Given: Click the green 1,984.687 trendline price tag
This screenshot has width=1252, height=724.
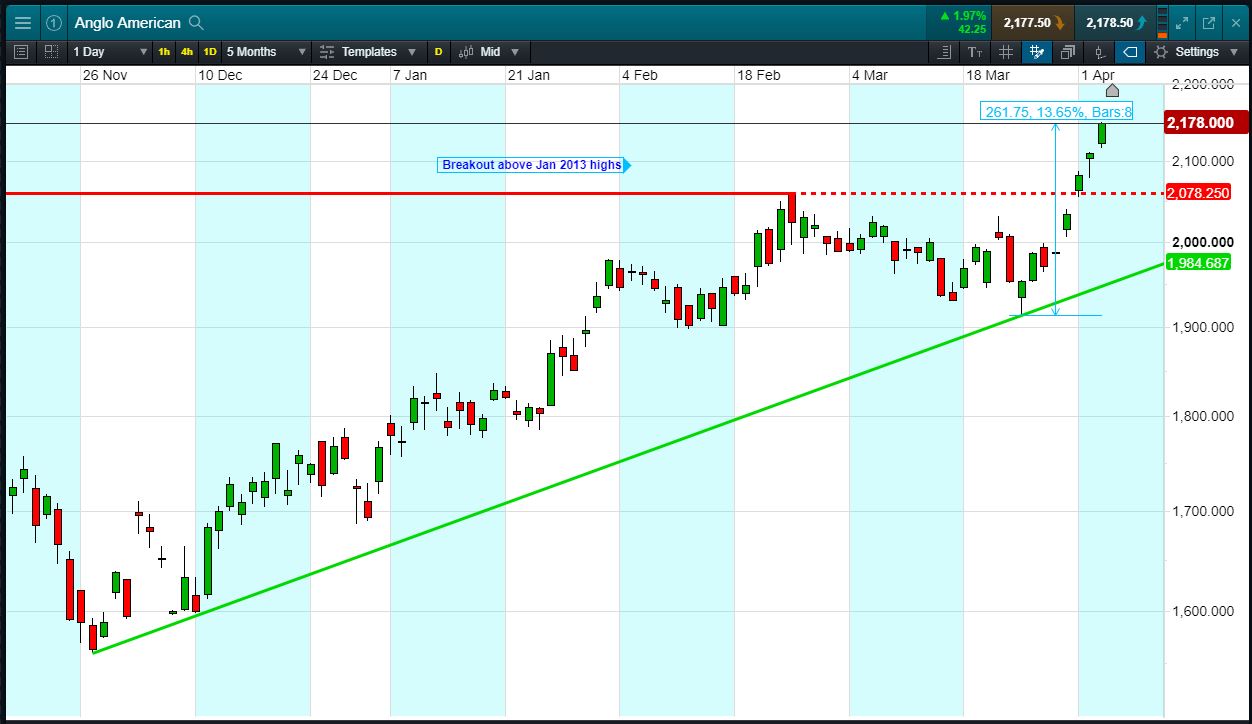Looking at the screenshot, I should pos(1198,263).
